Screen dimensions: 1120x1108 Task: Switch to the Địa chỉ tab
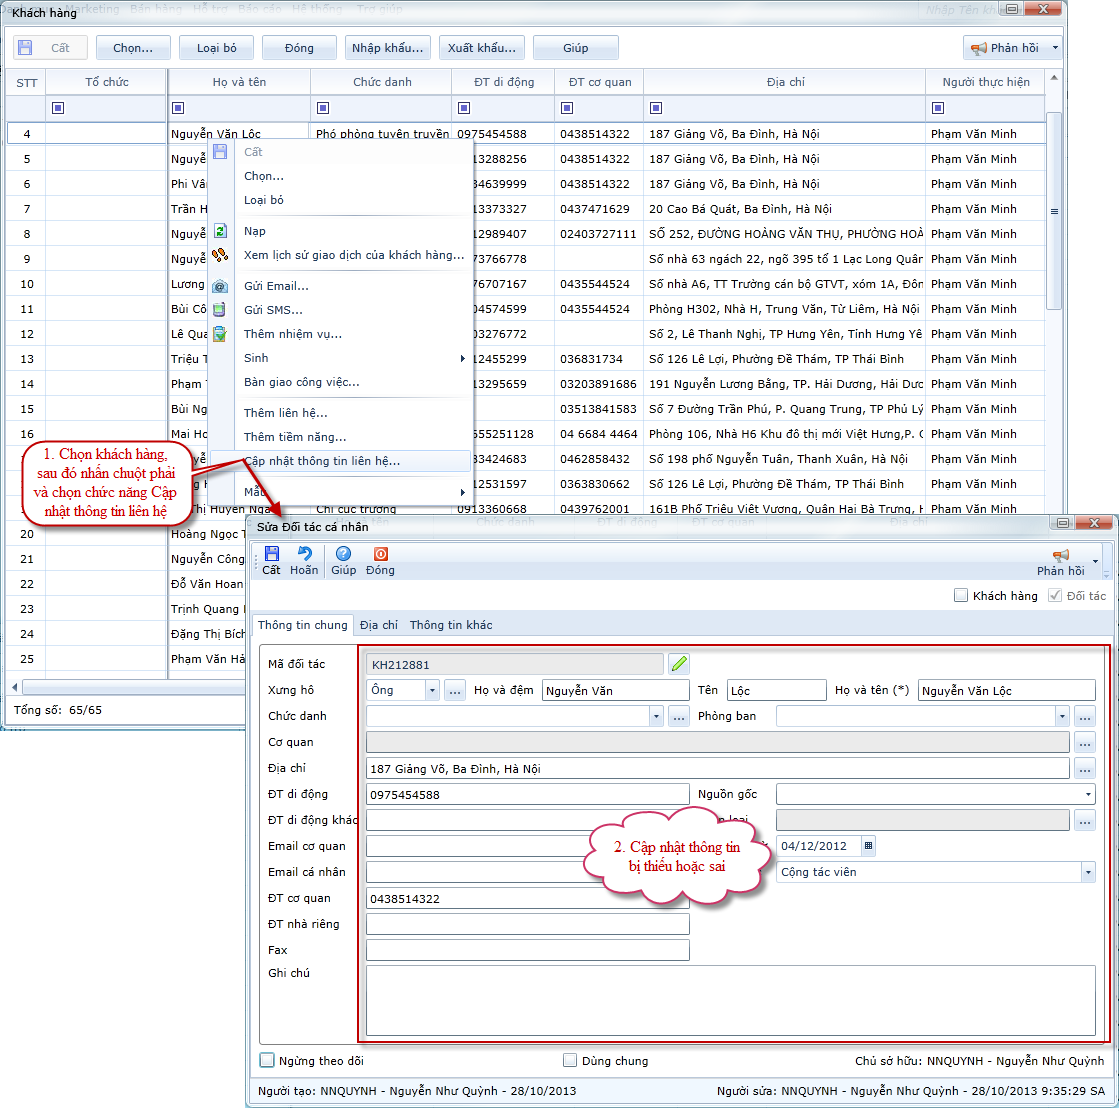379,625
